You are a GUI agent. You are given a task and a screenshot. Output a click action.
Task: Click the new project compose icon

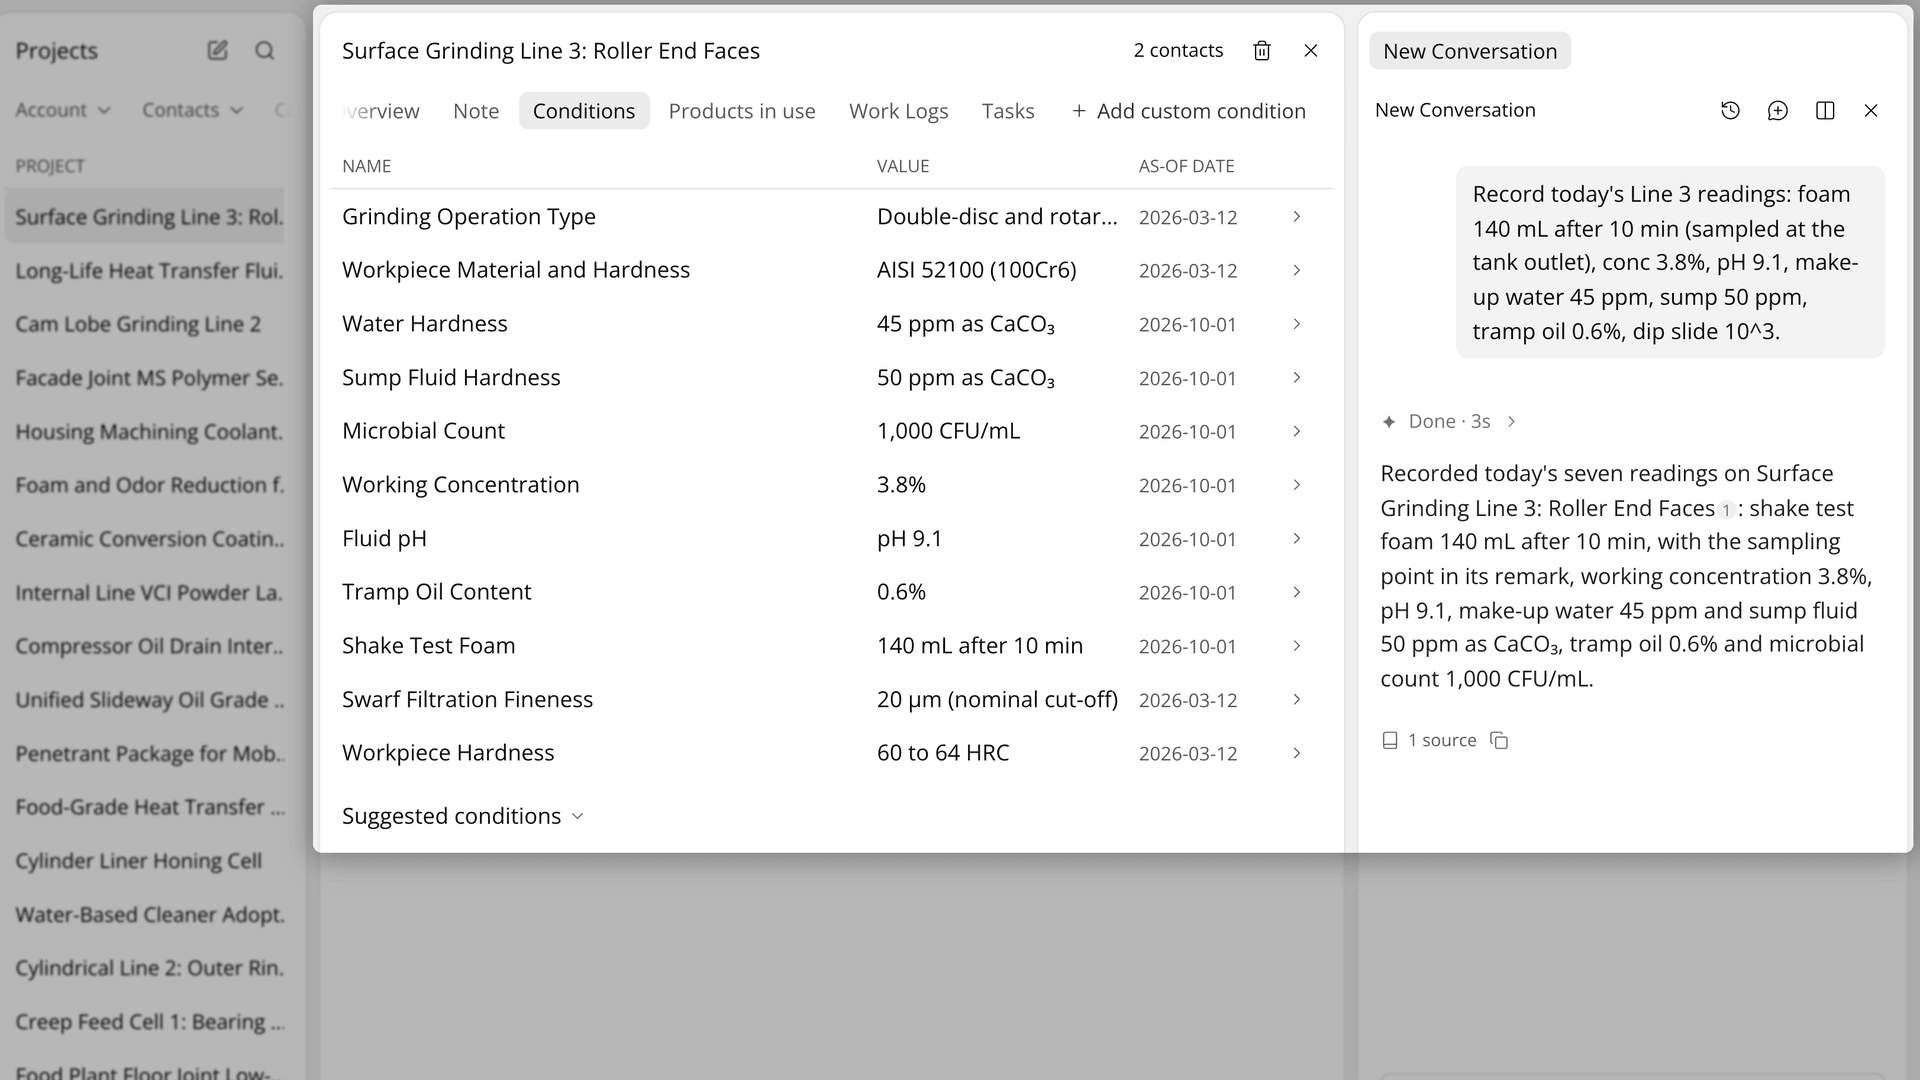tap(217, 50)
